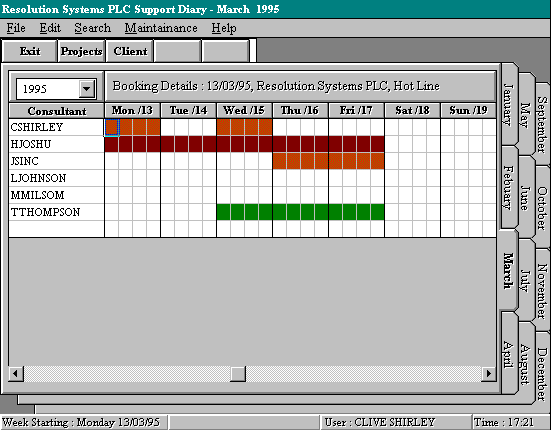Click the left scroll arrow
The image size is (551, 430).
tap(15, 373)
